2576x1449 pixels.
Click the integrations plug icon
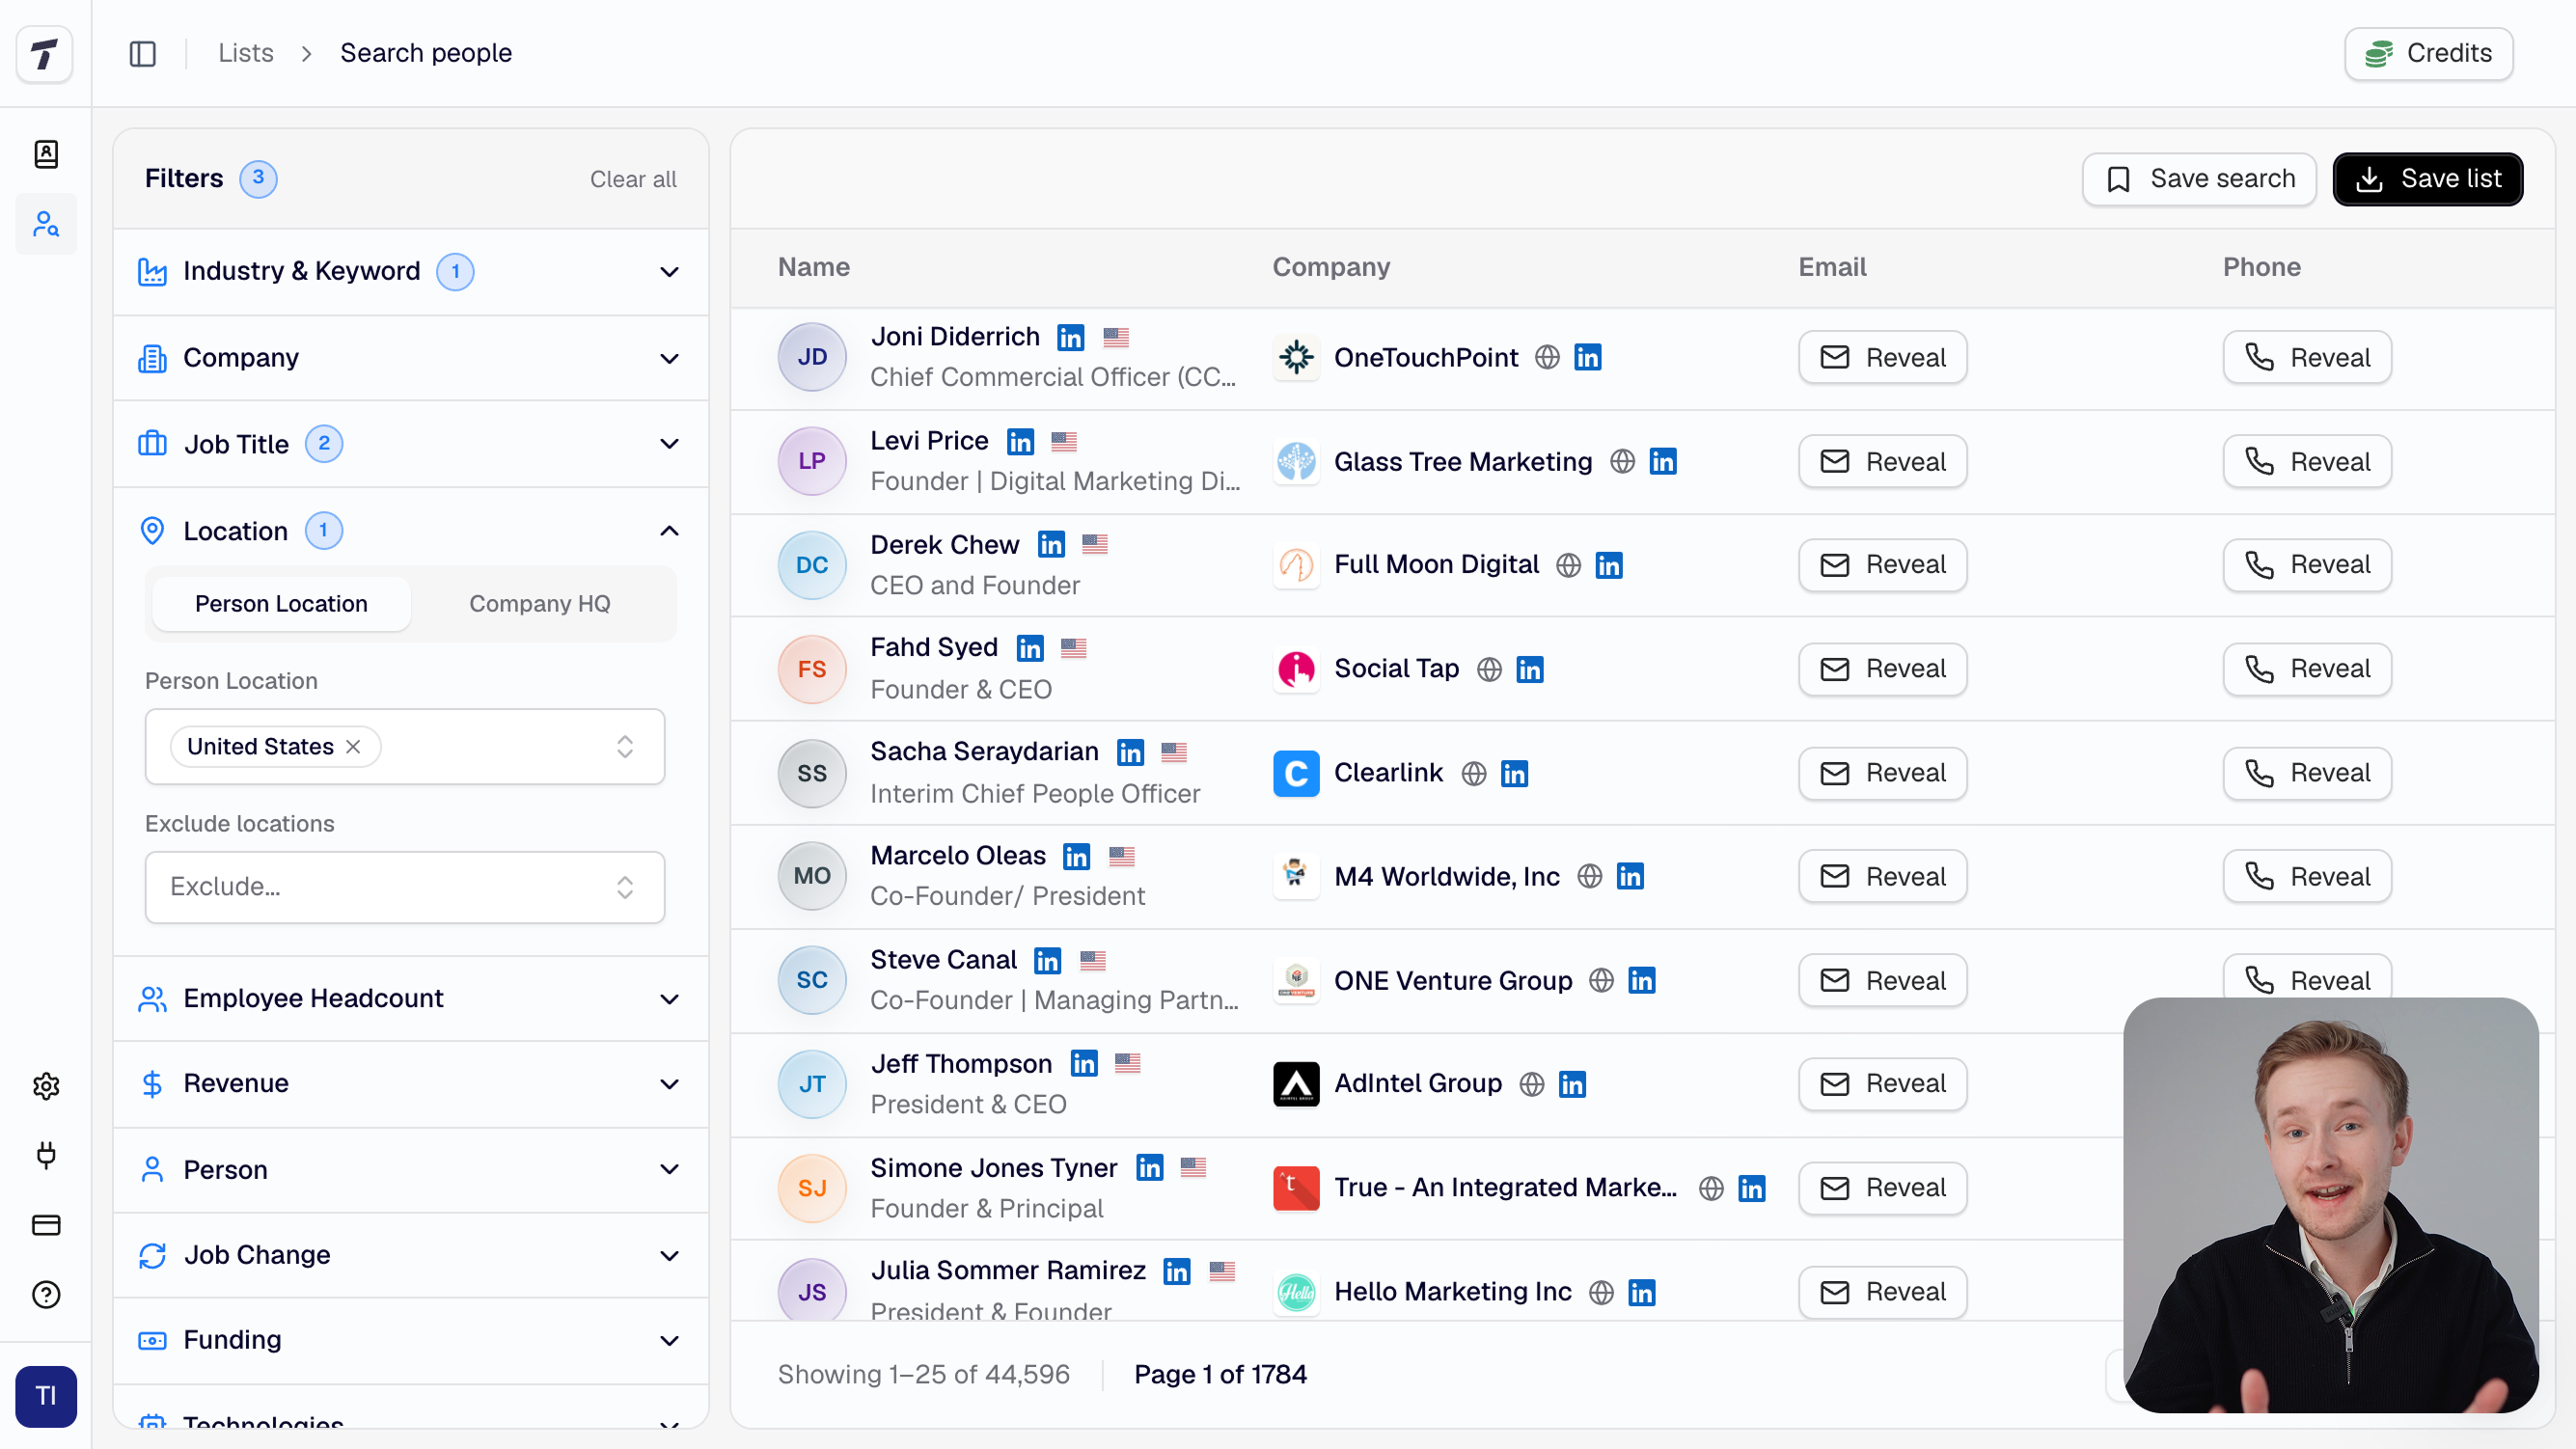click(46, 1155)
